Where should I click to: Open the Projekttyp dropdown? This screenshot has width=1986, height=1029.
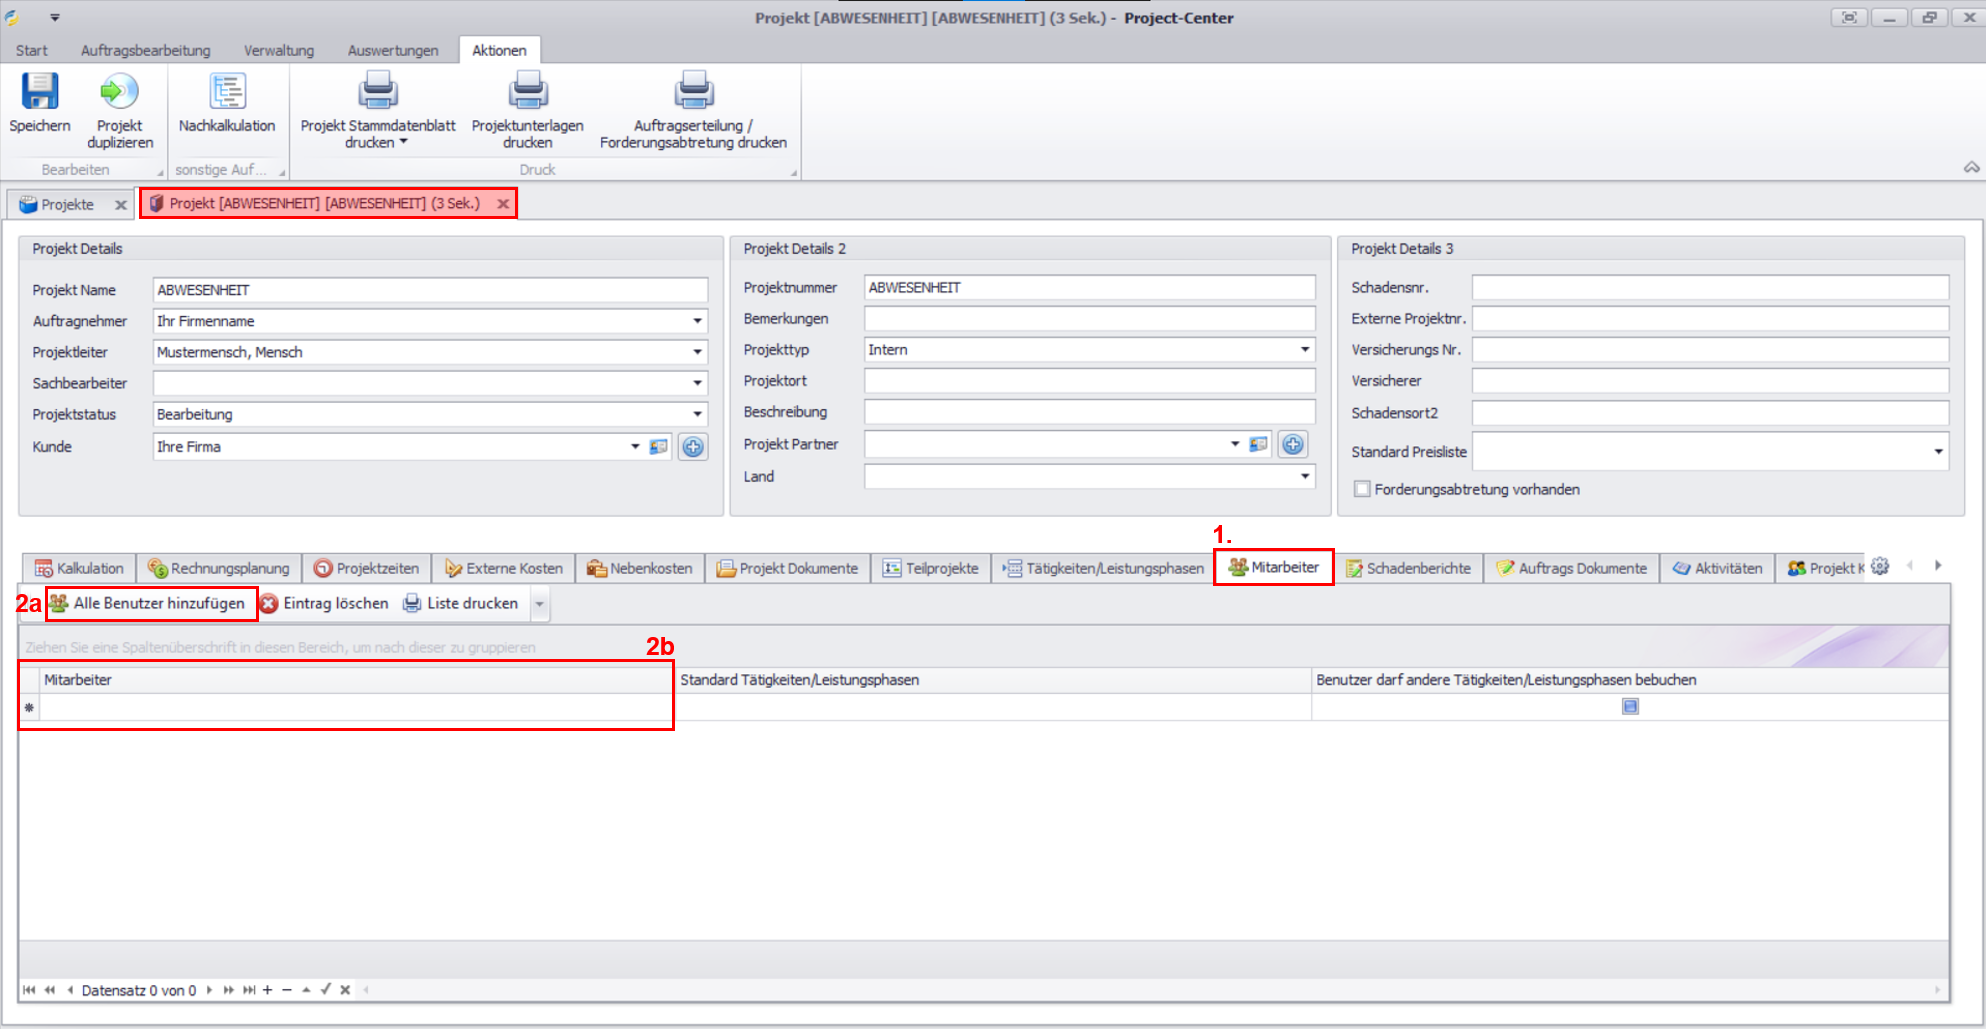pyautogui.click(x=1305, y=350)
